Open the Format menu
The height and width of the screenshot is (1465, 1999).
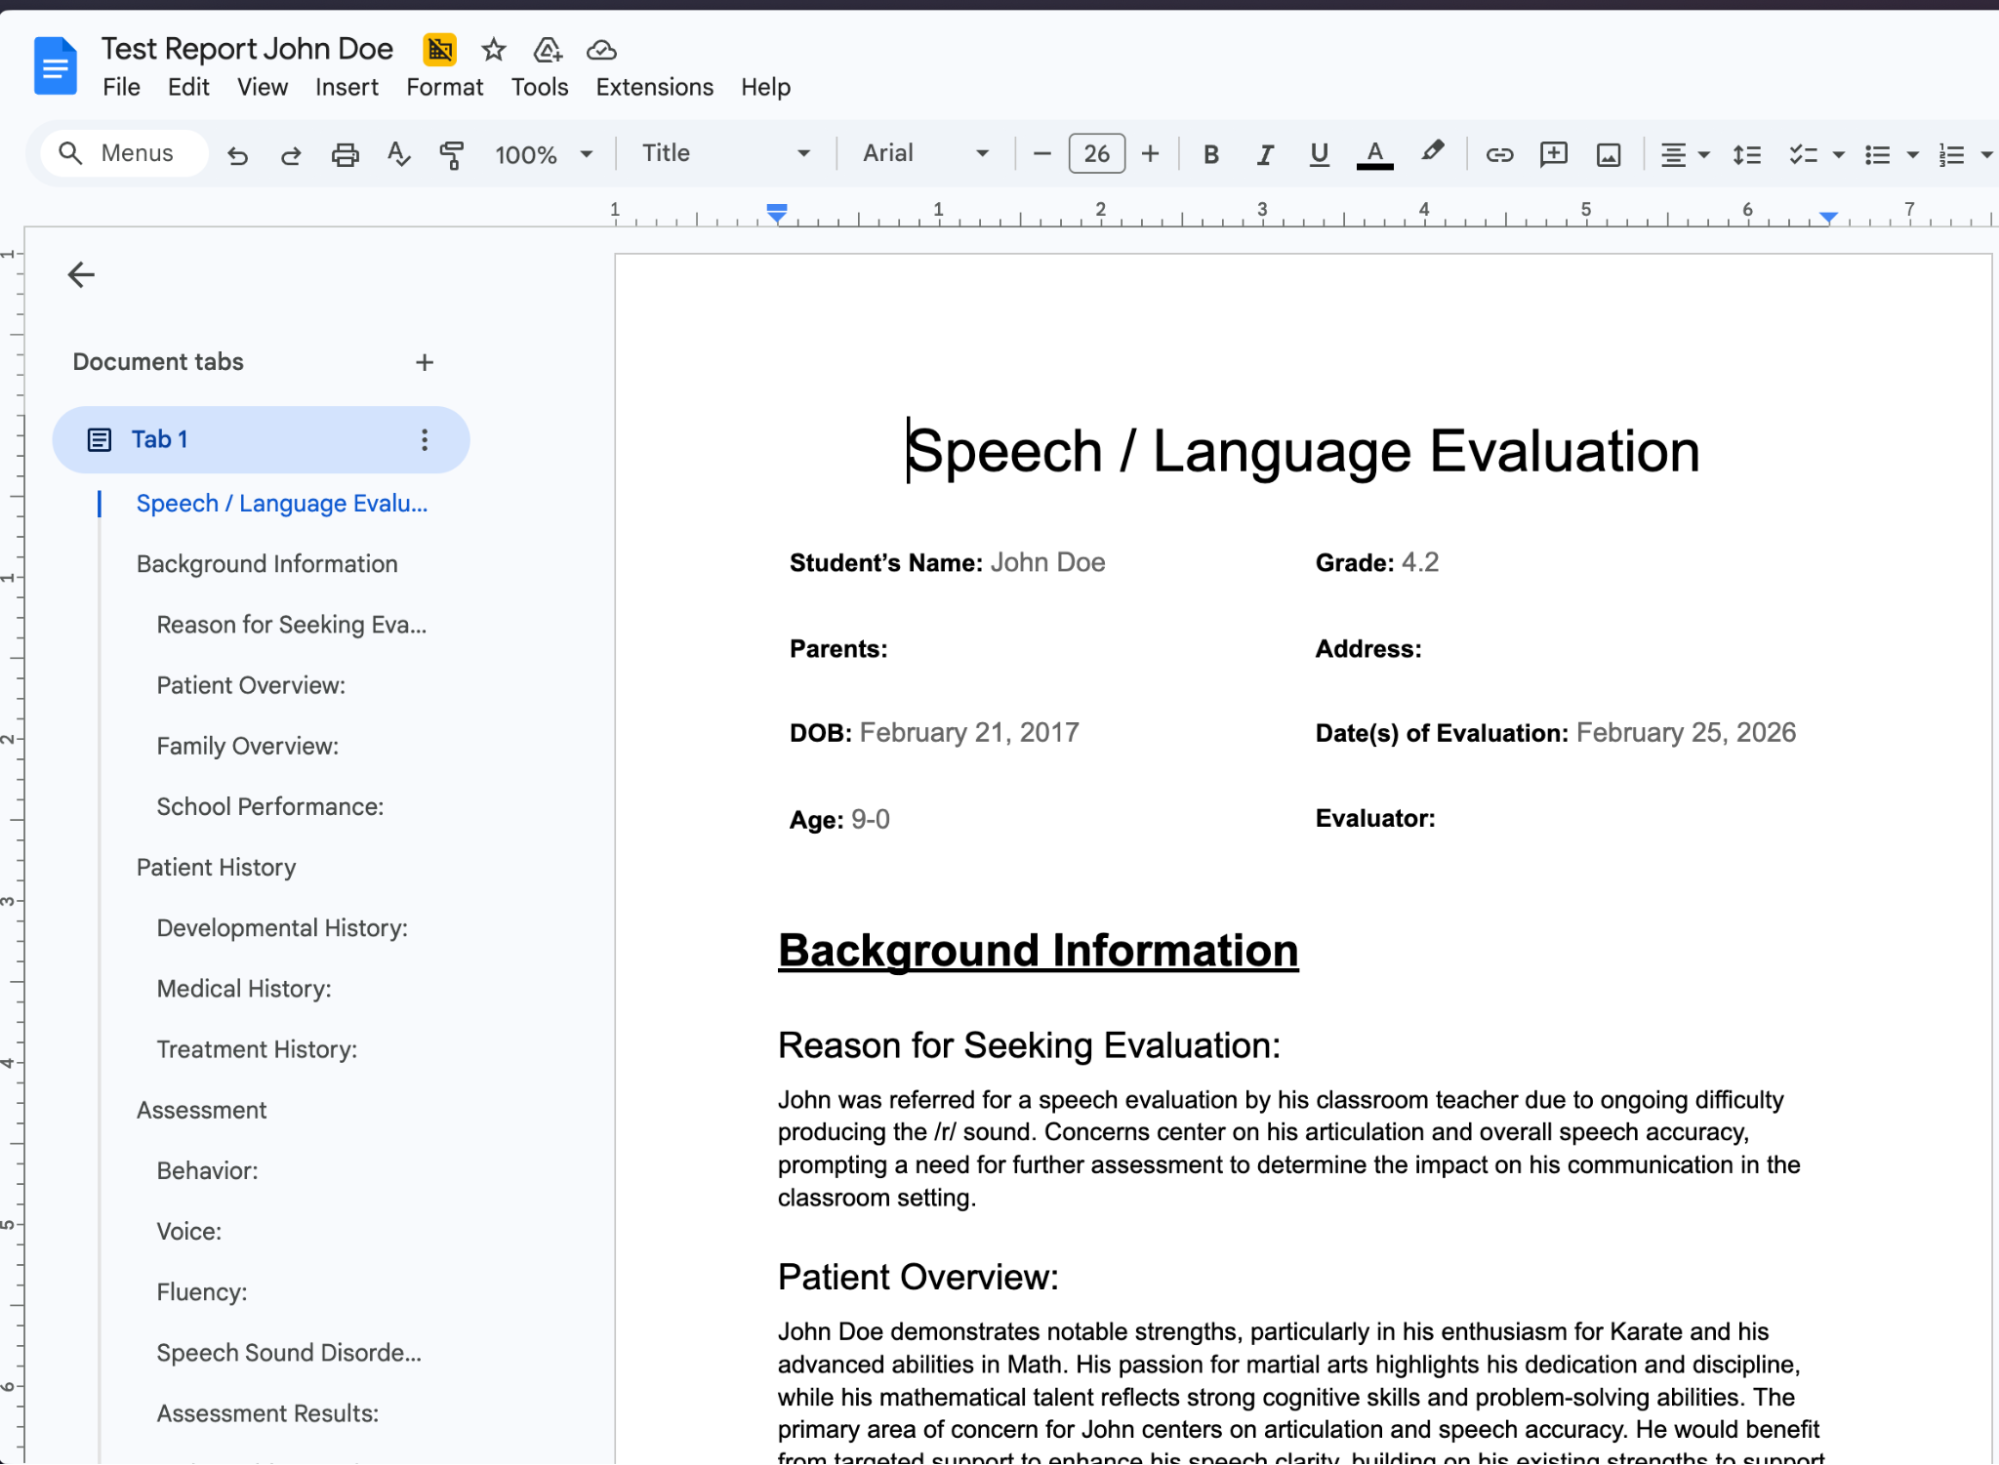coord(443,87)
